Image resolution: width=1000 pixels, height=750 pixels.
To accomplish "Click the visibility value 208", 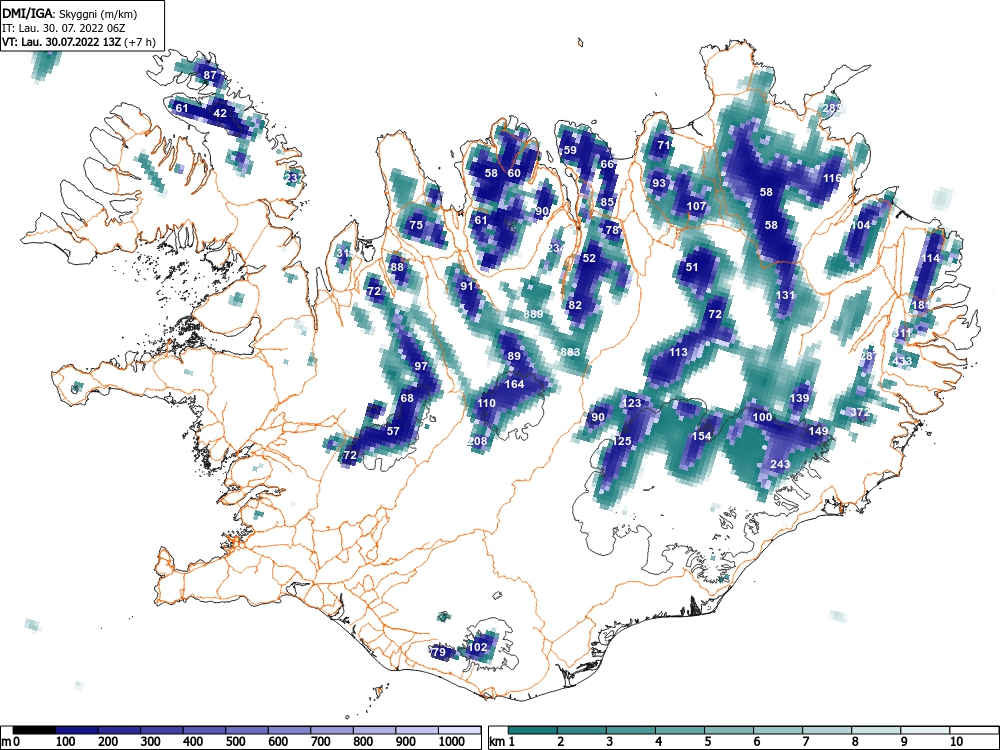I will 477,441.
